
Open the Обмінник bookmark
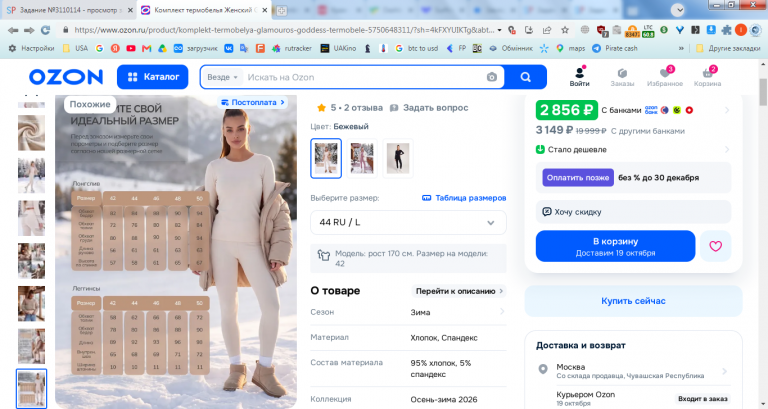[511, 48]
